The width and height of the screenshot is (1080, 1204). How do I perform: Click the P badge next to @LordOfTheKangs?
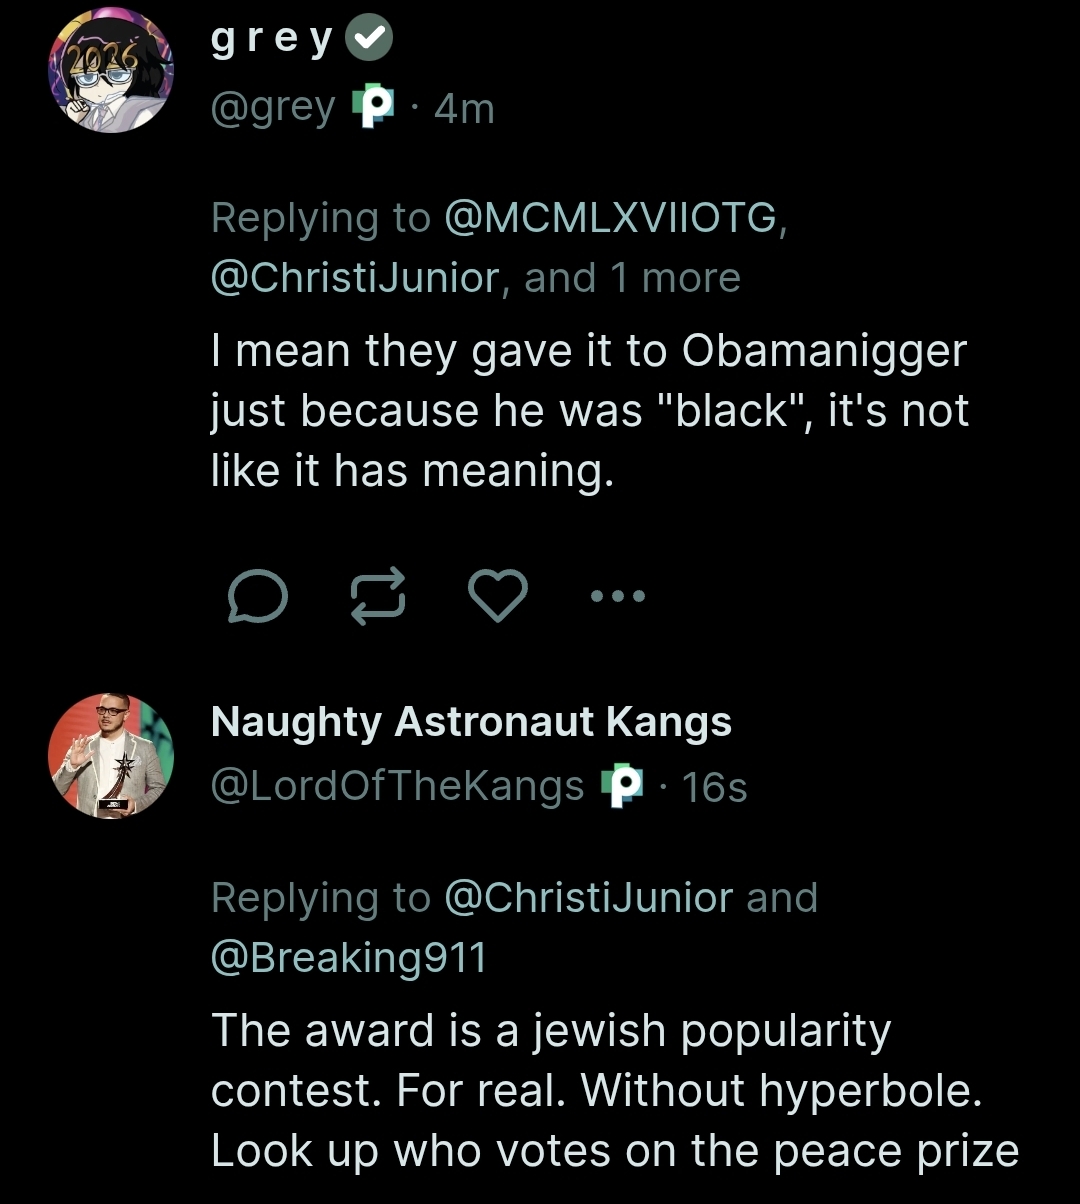(x=622, y=787)
